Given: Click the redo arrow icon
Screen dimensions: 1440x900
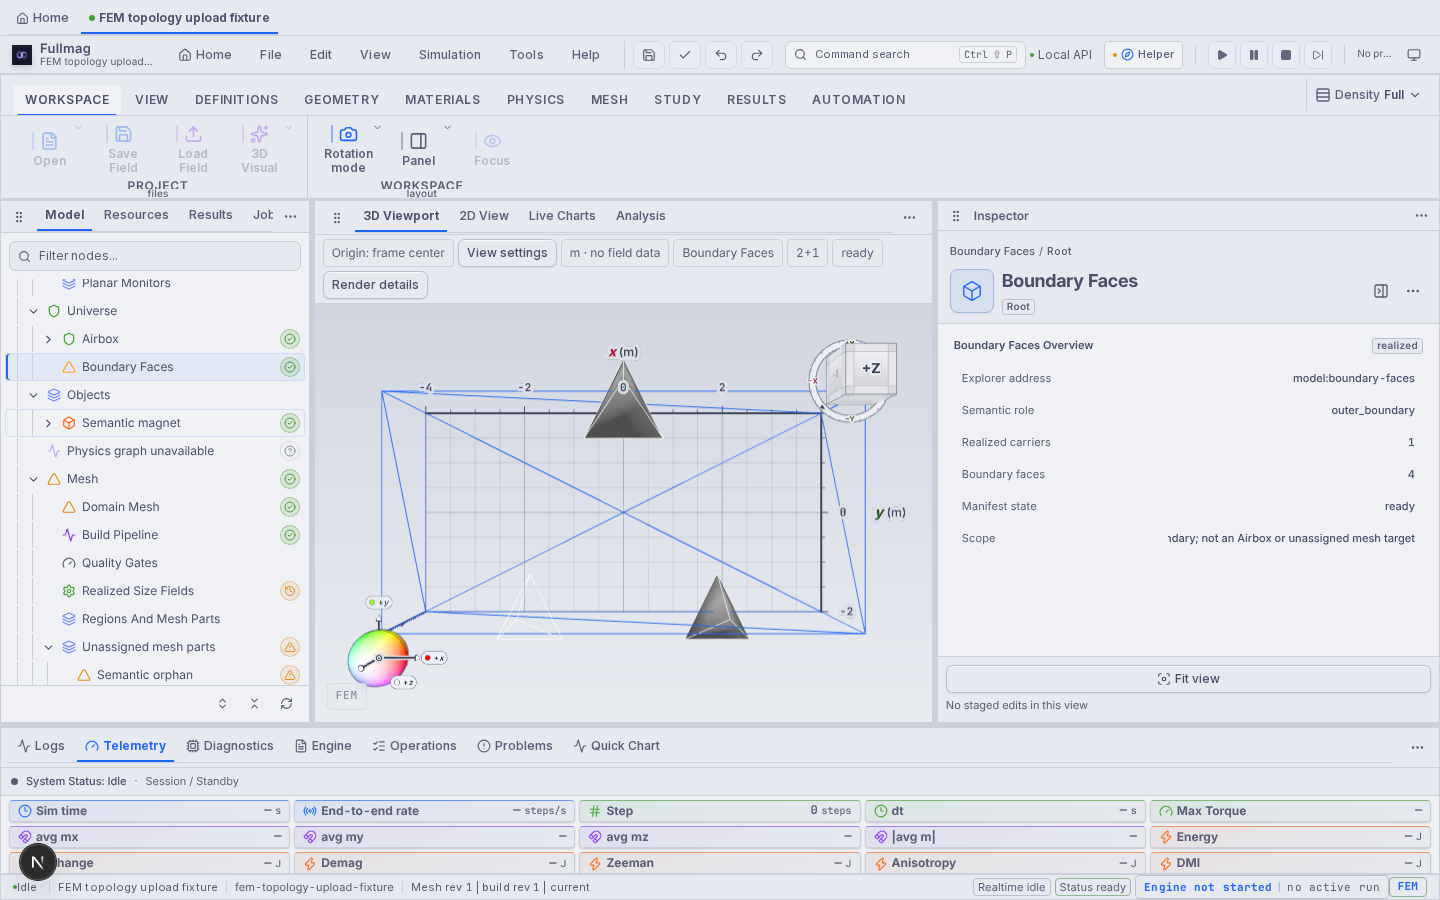Looking at the screenshot, I should (x=757, y=55).
